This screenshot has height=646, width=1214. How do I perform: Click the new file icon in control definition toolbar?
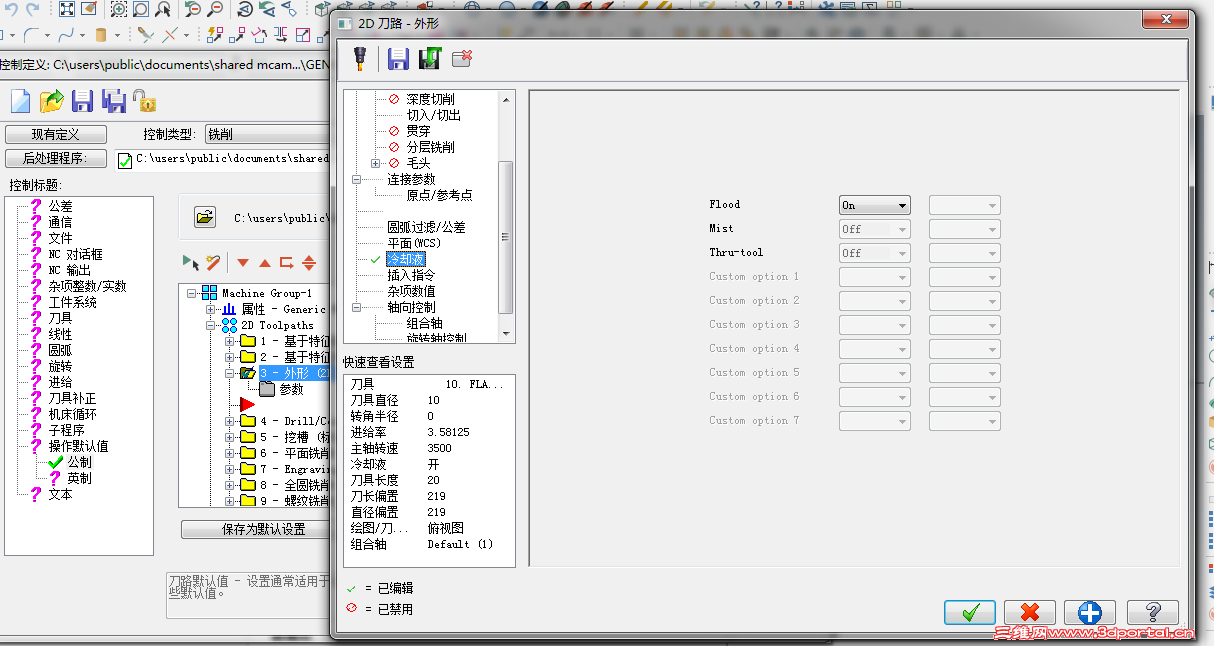(20, 102)
